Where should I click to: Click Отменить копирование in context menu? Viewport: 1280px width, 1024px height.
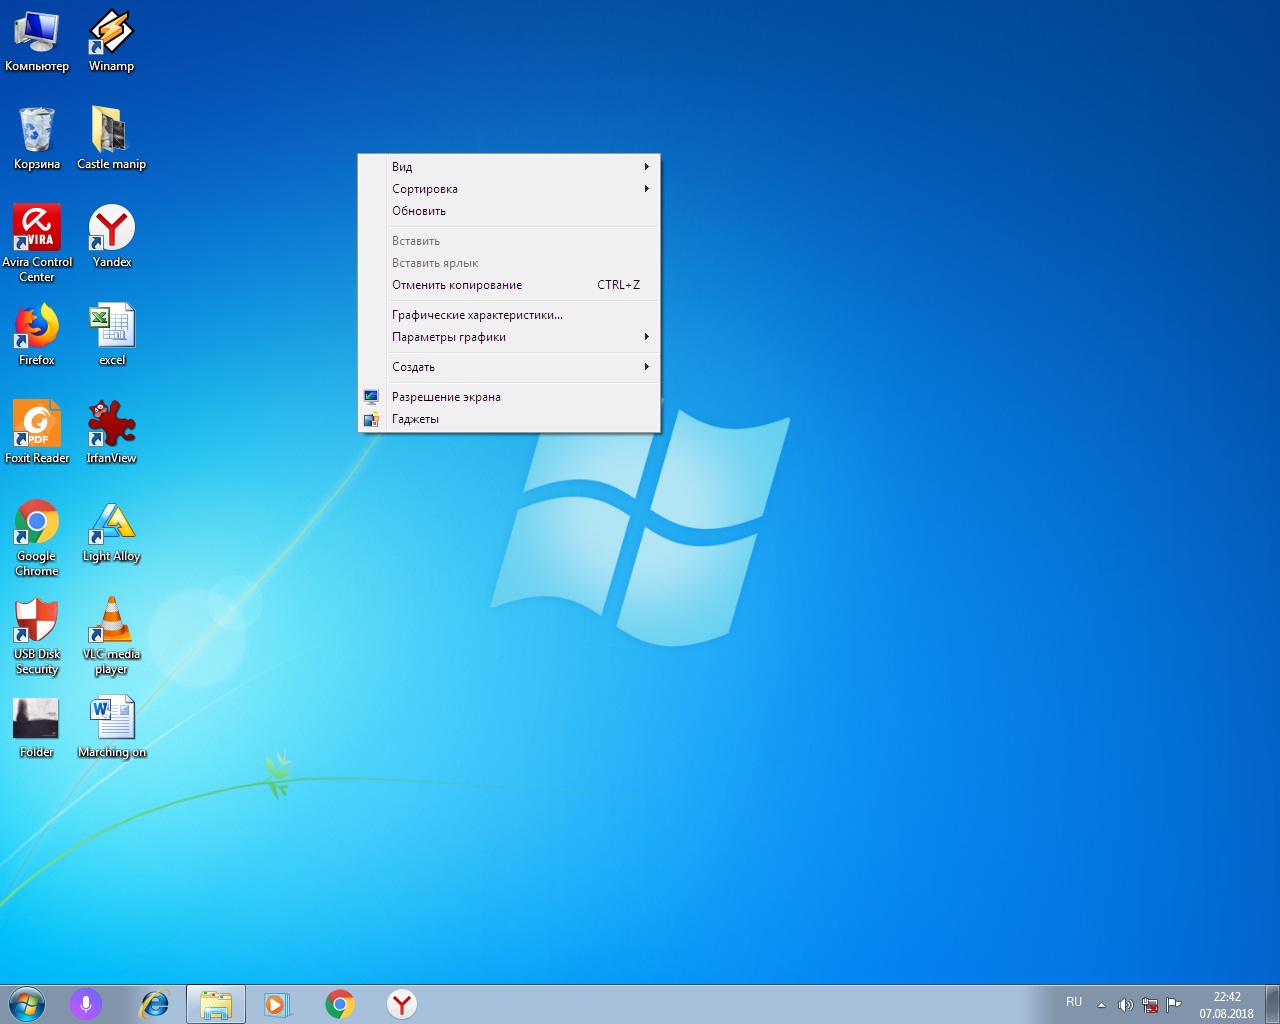(457, 285)
